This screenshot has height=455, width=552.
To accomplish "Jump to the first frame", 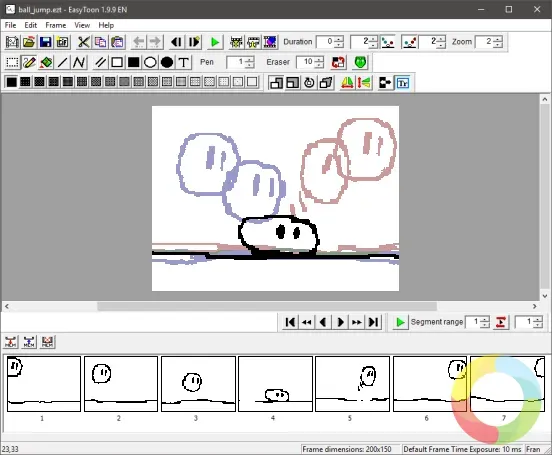I will pos(290,322).
